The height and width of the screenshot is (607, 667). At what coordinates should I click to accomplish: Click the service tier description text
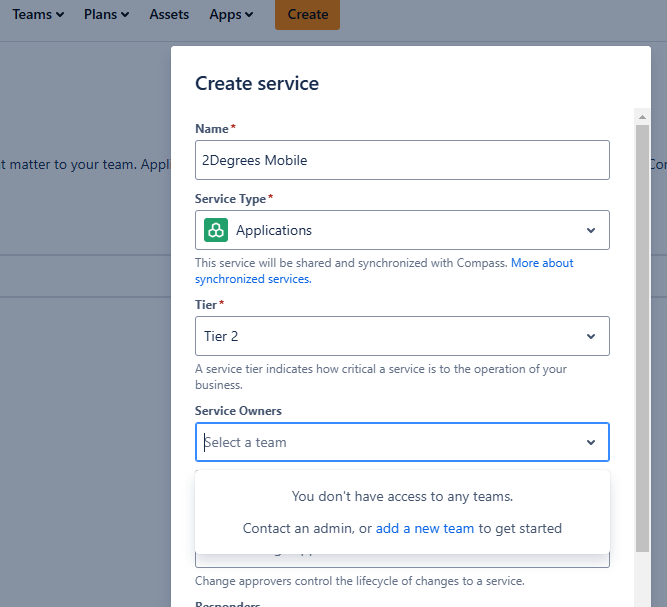tap(381, 377)
